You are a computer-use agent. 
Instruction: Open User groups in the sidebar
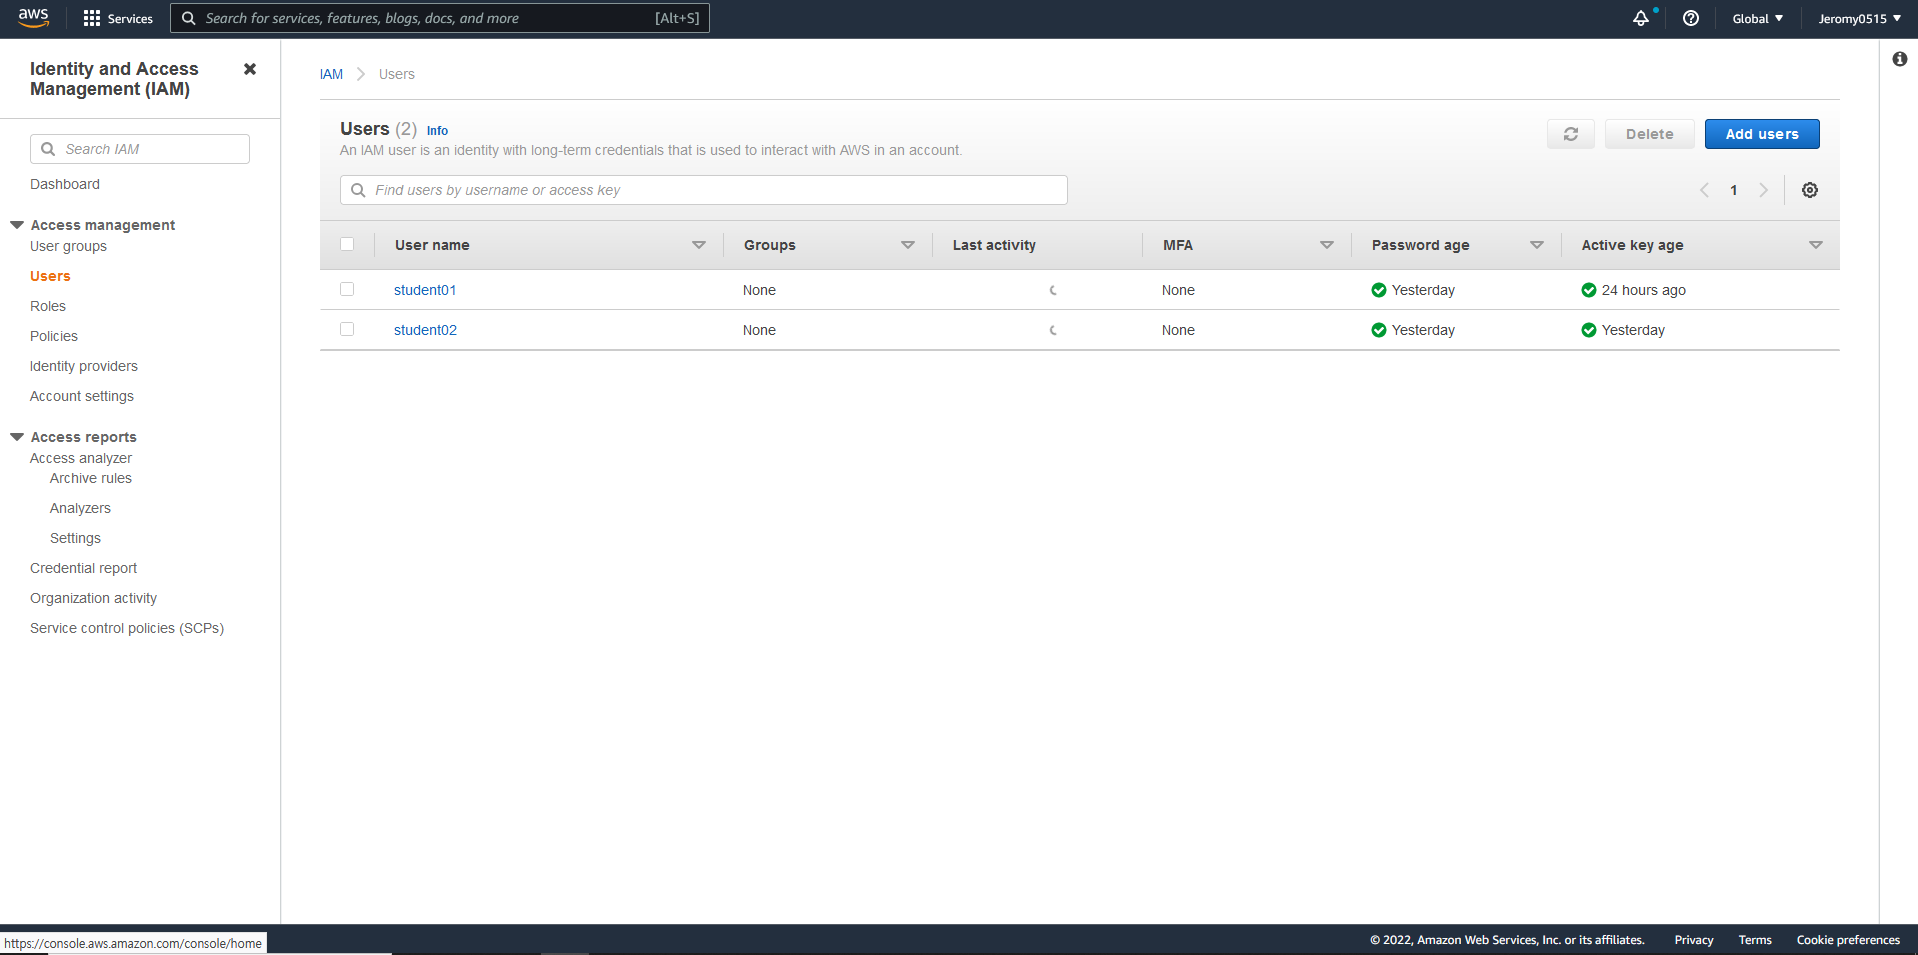click(x=68, y=246)
